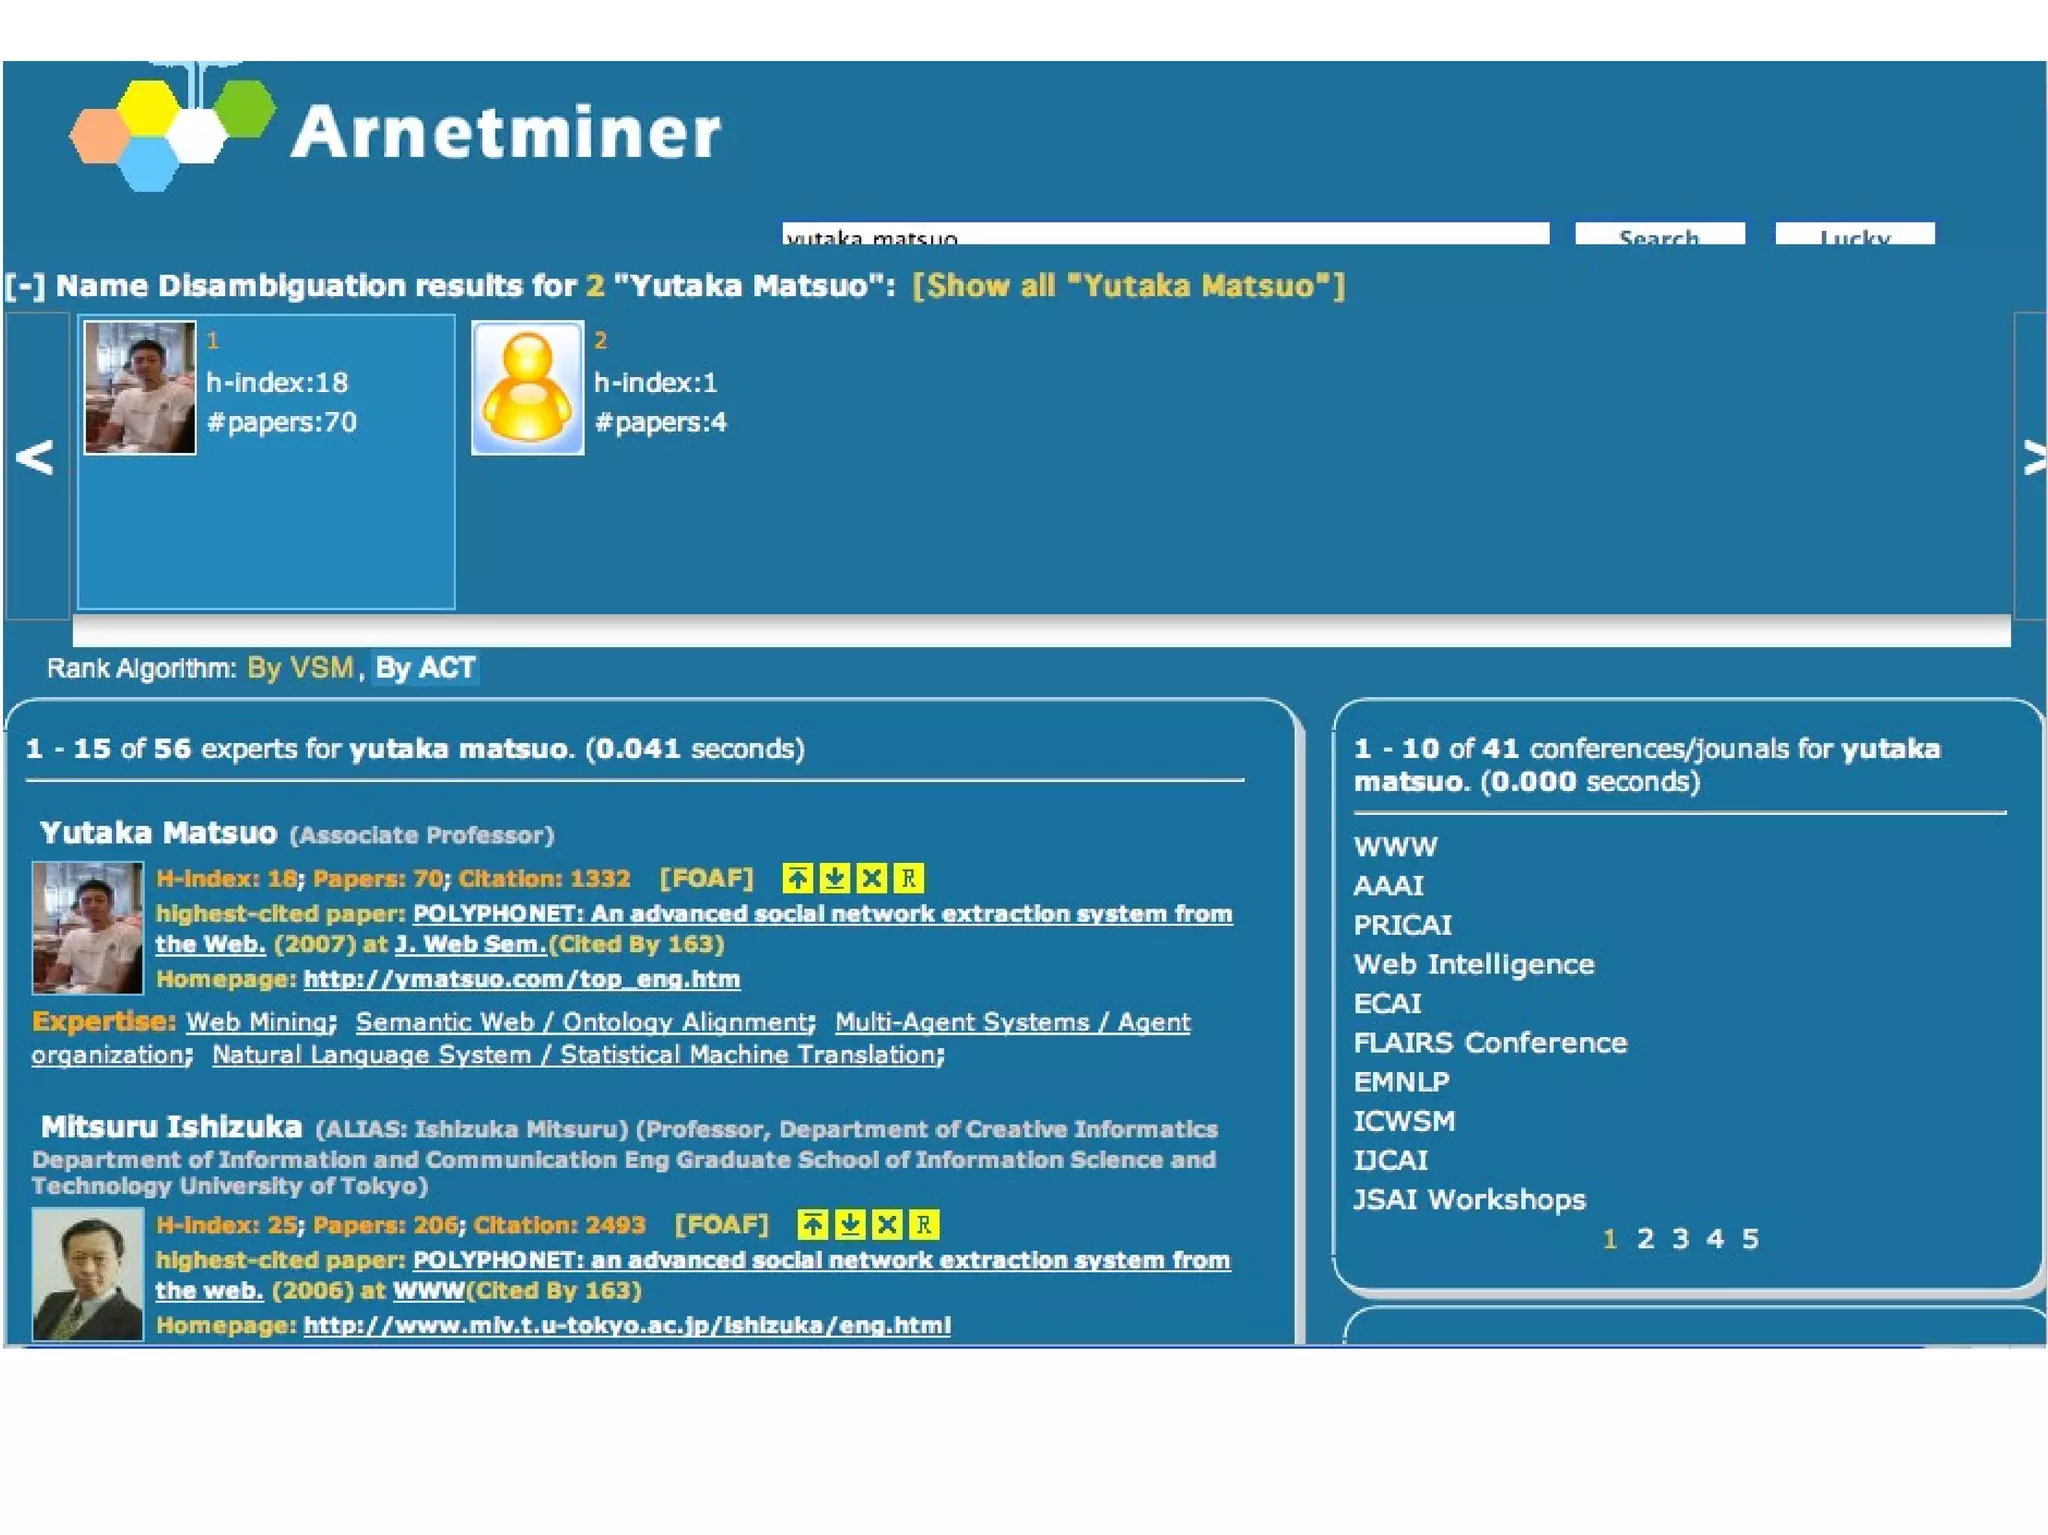Open the ymatsuo.com homepage link

click(521, 979)
